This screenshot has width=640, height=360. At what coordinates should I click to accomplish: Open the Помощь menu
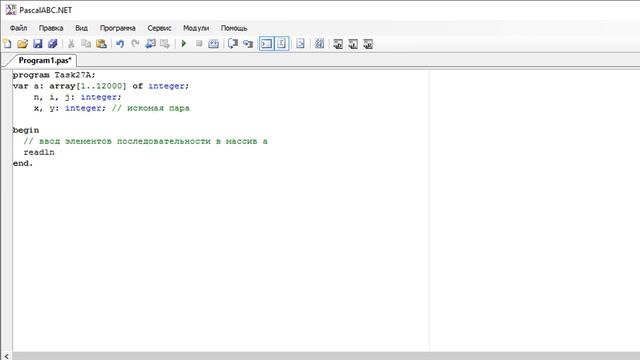pyautogui.click(x=234, y=28)
